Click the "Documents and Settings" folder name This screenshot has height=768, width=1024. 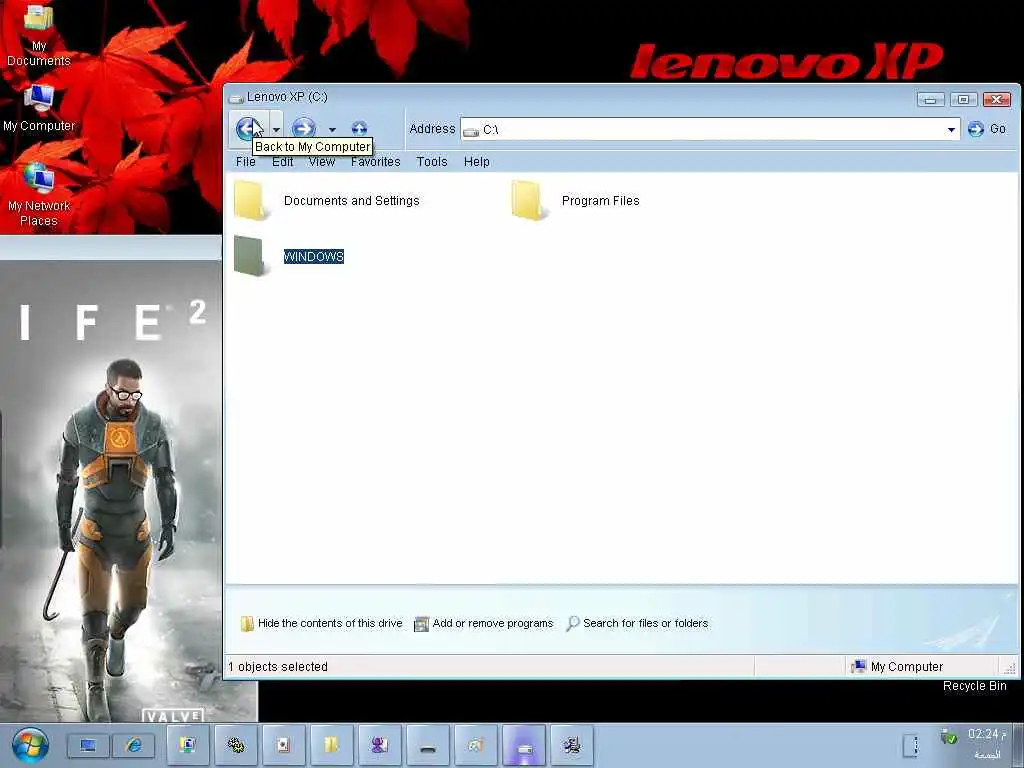(351, 200)
